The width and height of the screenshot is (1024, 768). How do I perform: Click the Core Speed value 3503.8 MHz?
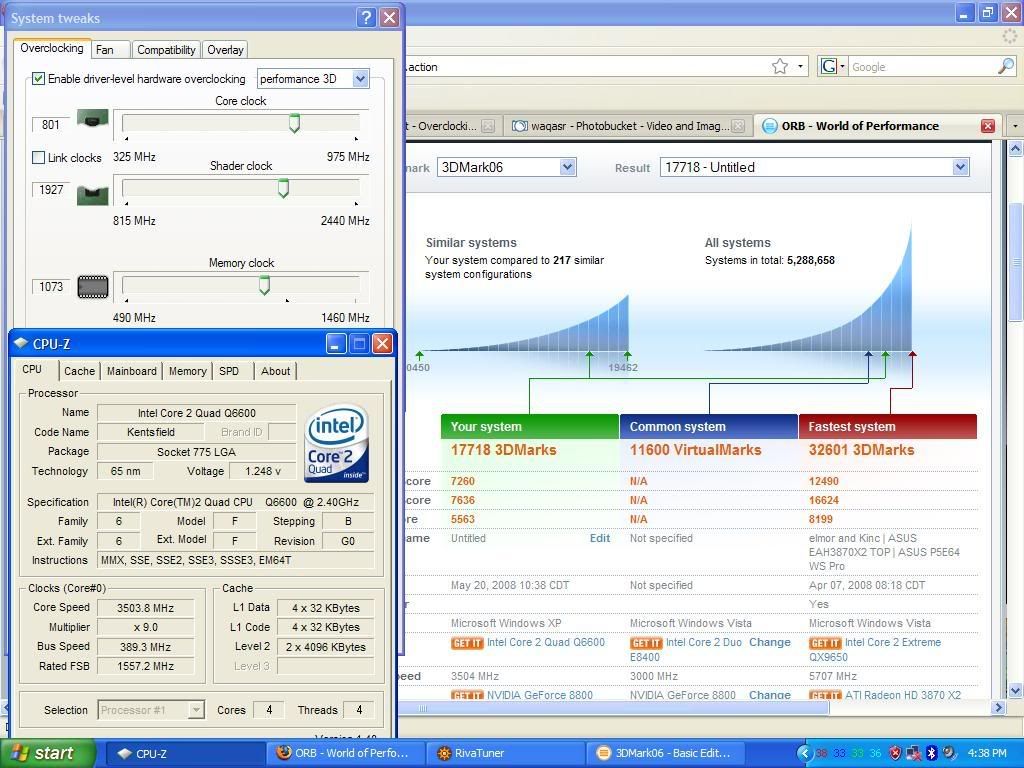146,608
